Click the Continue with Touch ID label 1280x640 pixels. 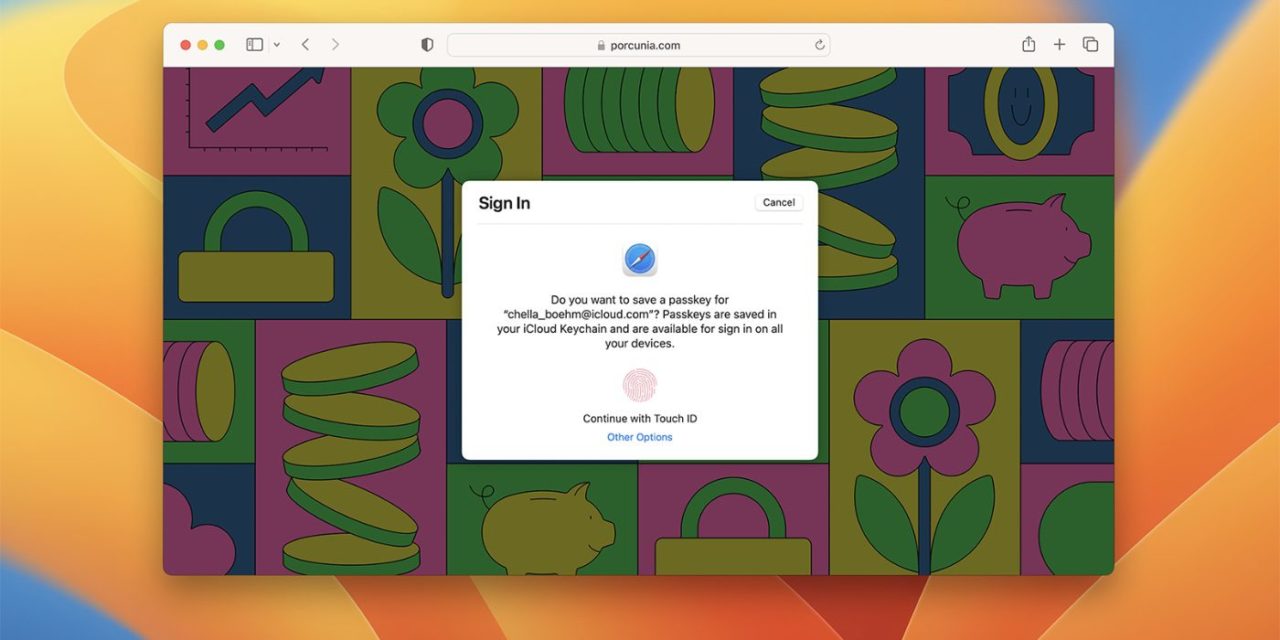[x=639, y=419]
